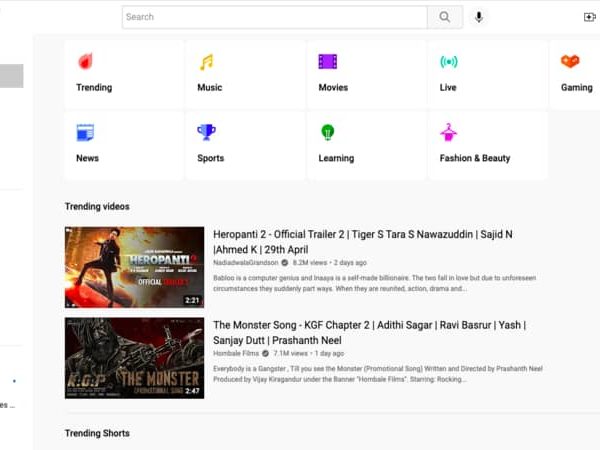Activate voice search microphone icon
This screenshot has width=600, height=450.
coord(479,17)
